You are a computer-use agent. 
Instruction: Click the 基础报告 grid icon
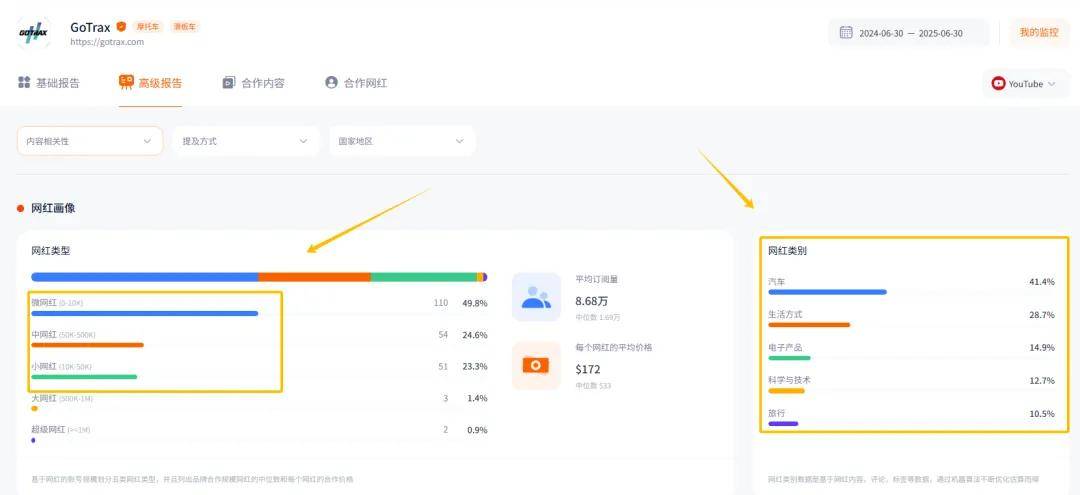tap(24, 83)
